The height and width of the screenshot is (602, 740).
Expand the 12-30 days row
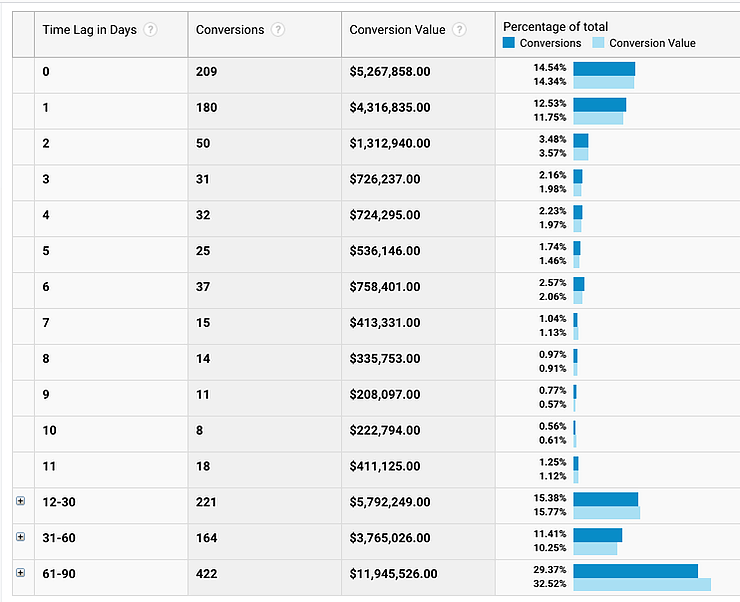[x=21, y=501]
